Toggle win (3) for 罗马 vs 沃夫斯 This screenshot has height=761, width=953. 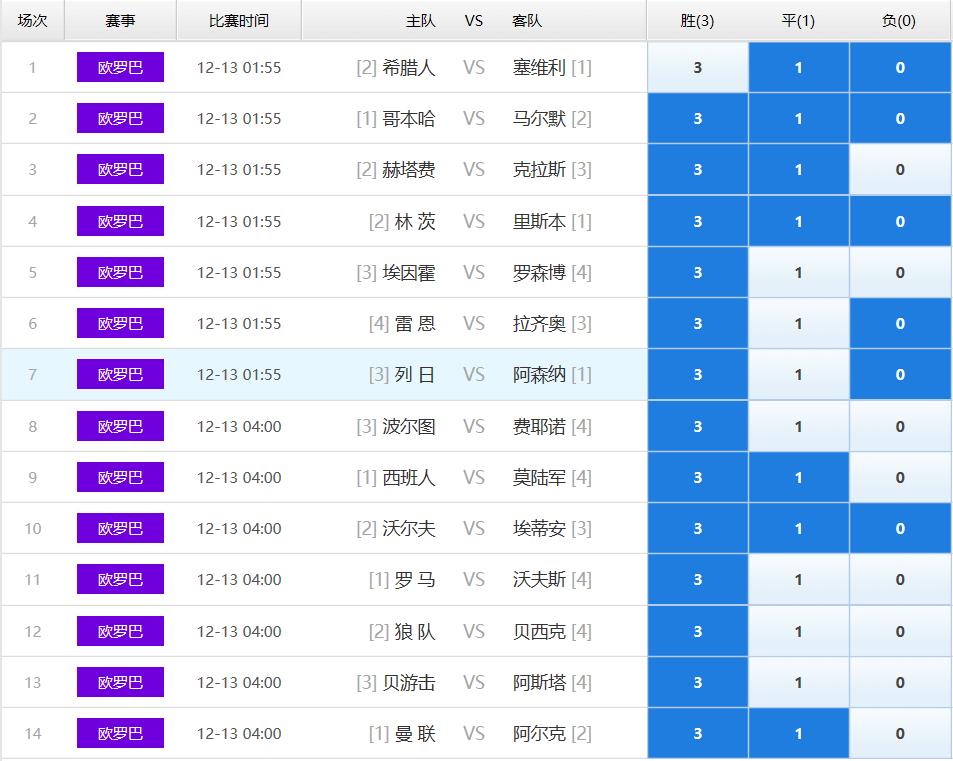(x=698, y=580)
